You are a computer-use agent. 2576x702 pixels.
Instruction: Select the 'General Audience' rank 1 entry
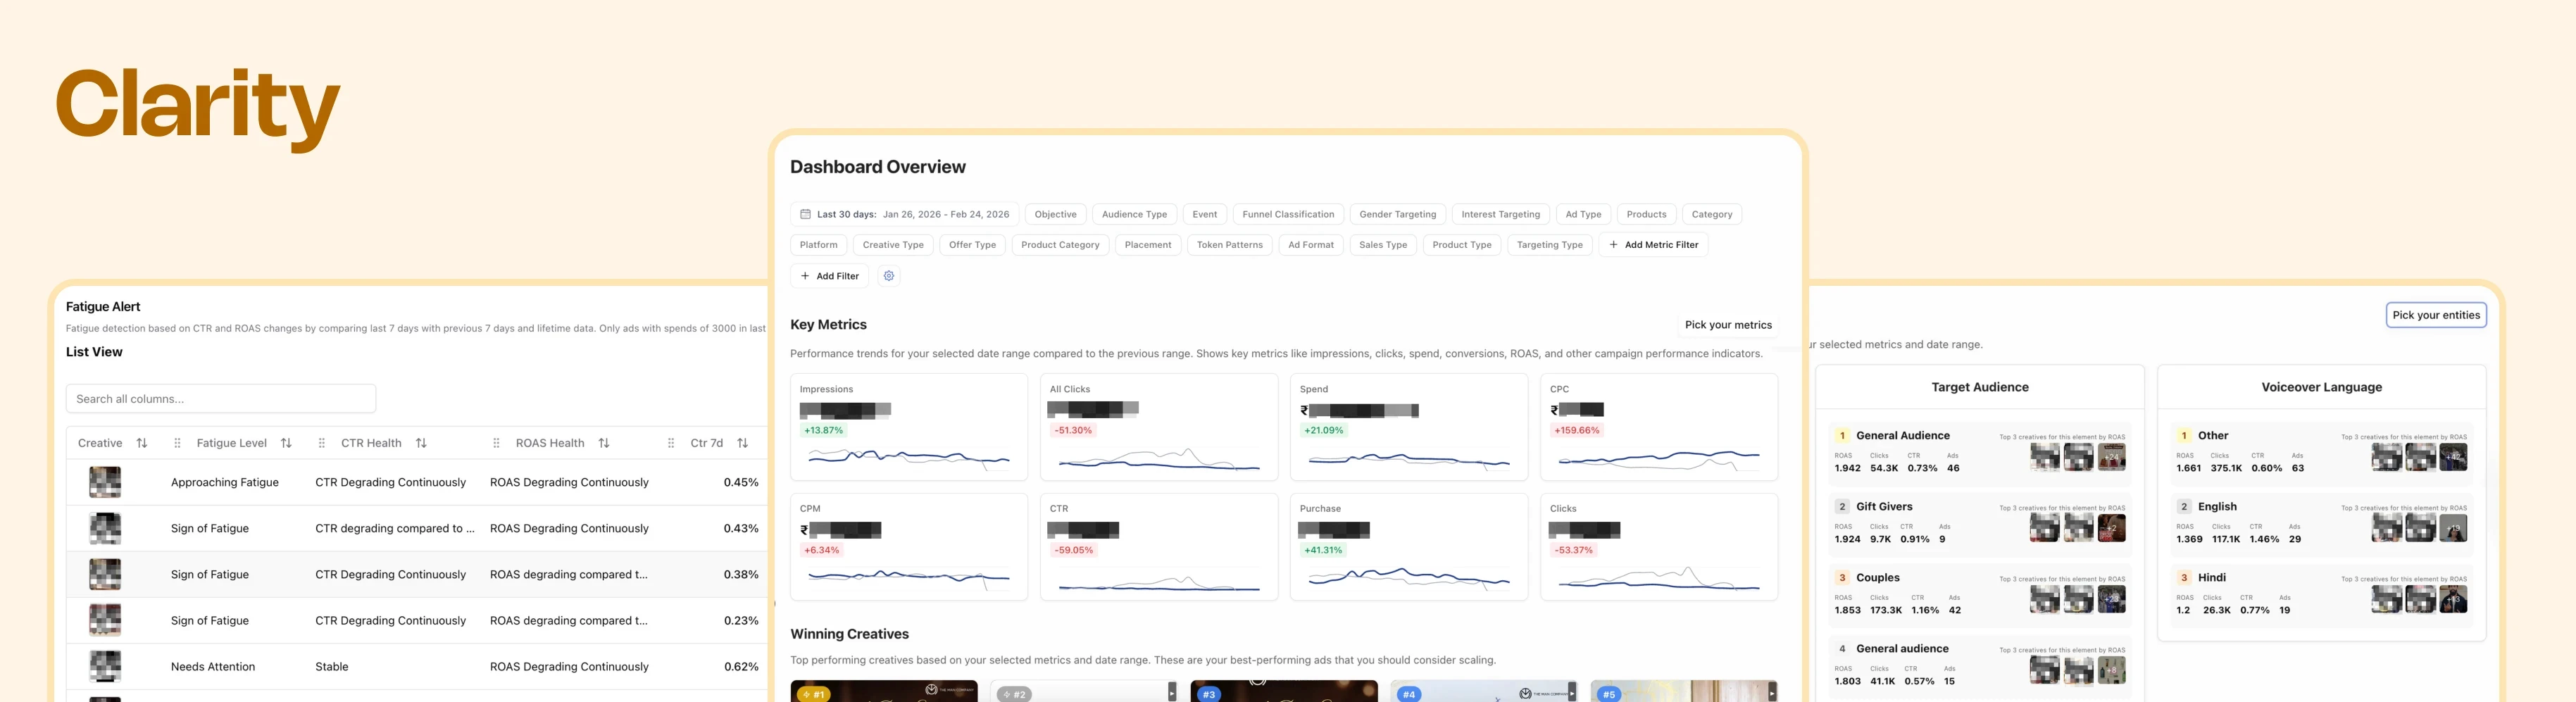pos(1979,452)
